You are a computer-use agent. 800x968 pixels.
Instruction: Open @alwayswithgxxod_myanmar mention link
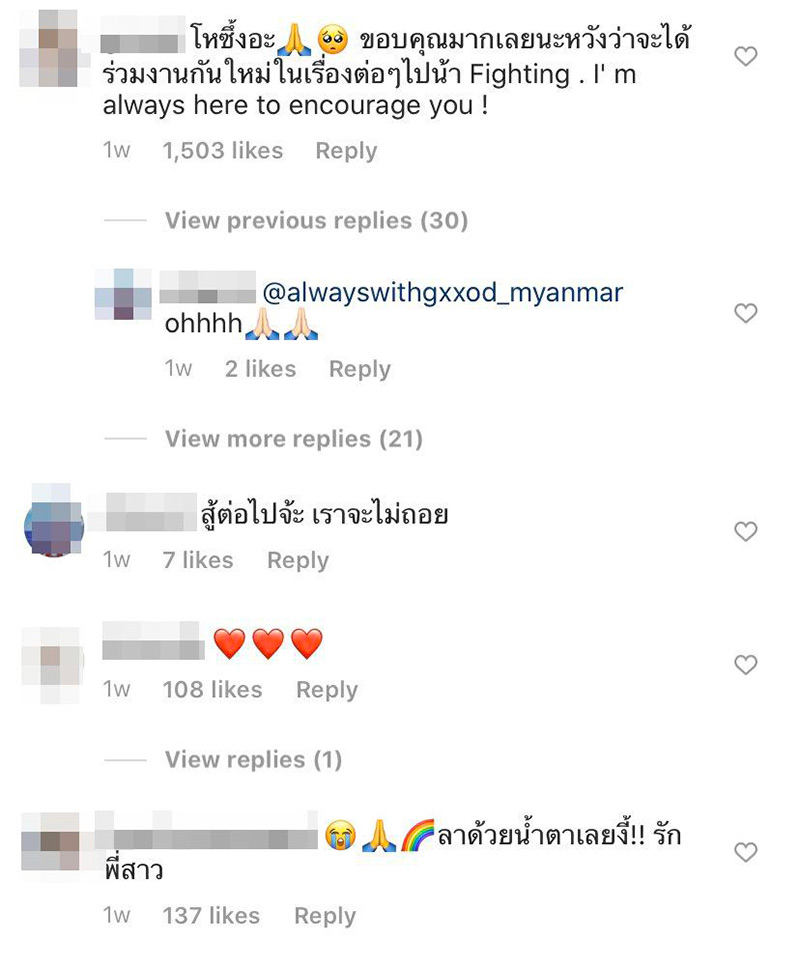(443, 293)
